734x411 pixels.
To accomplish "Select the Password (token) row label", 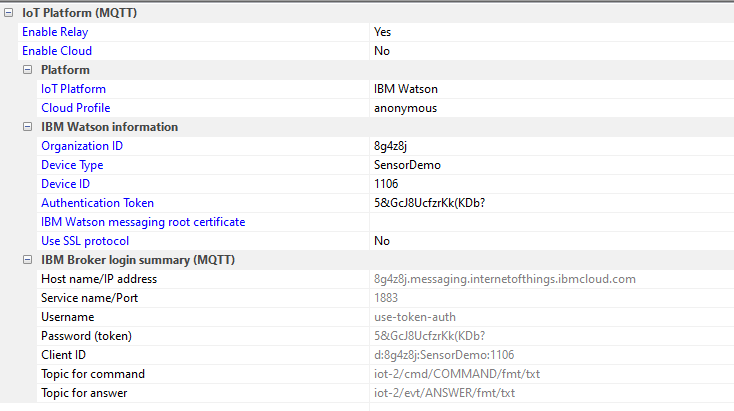I will click(86, 336).
